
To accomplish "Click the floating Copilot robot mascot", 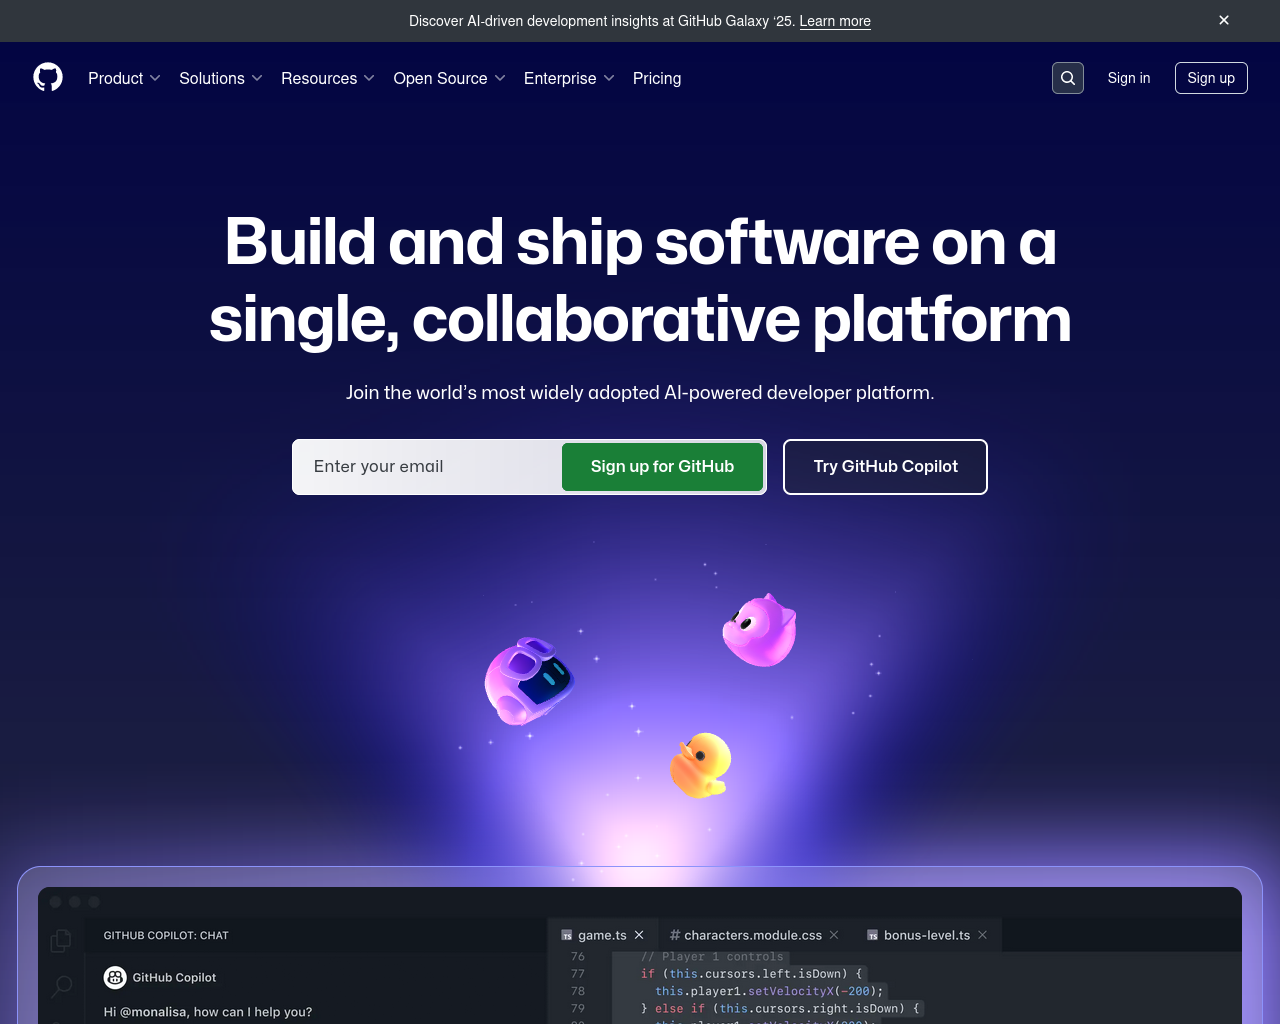I will pos(529,681).
